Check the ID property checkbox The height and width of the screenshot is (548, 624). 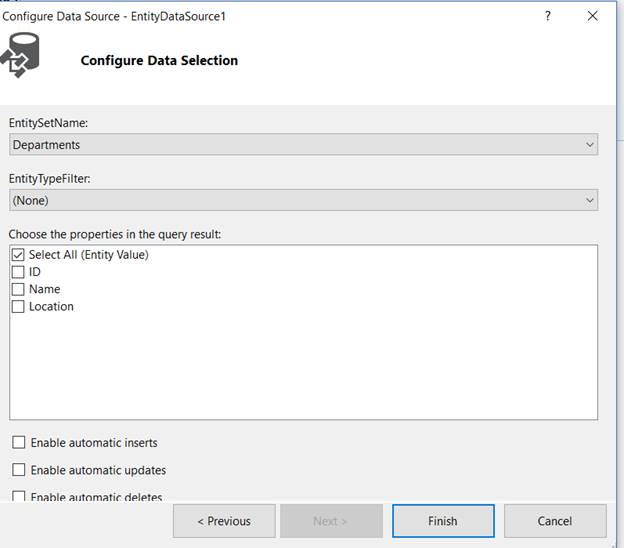click(x=18, y=272)
